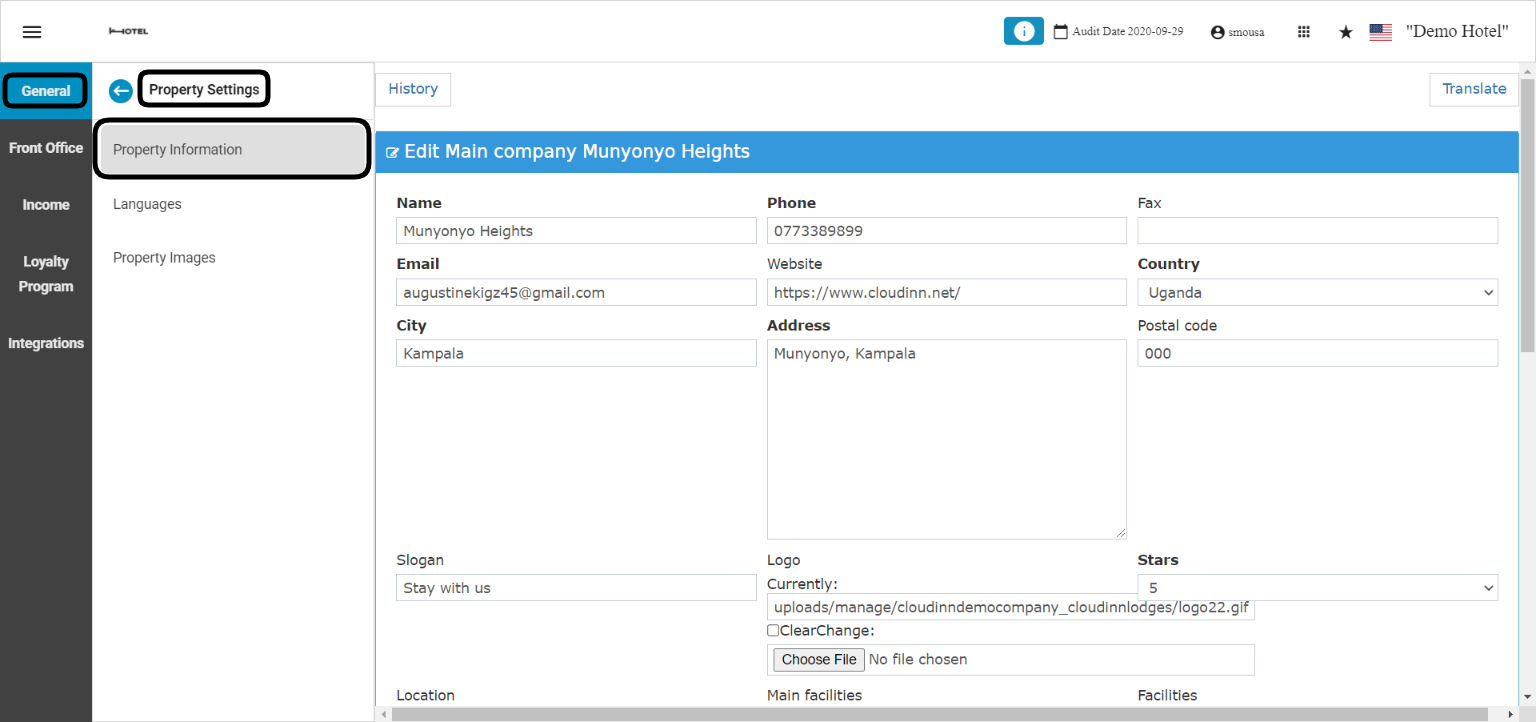Click the user account icon beside smousa
Image resolution: width=1536 pixels, height=722 pixels.
coord(1217,32)
